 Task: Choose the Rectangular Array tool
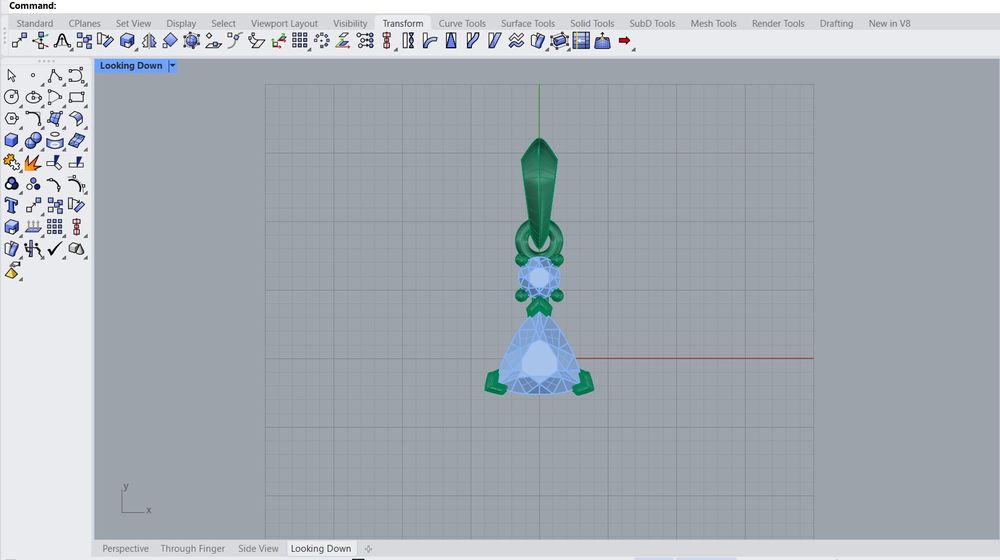(300, 41)
